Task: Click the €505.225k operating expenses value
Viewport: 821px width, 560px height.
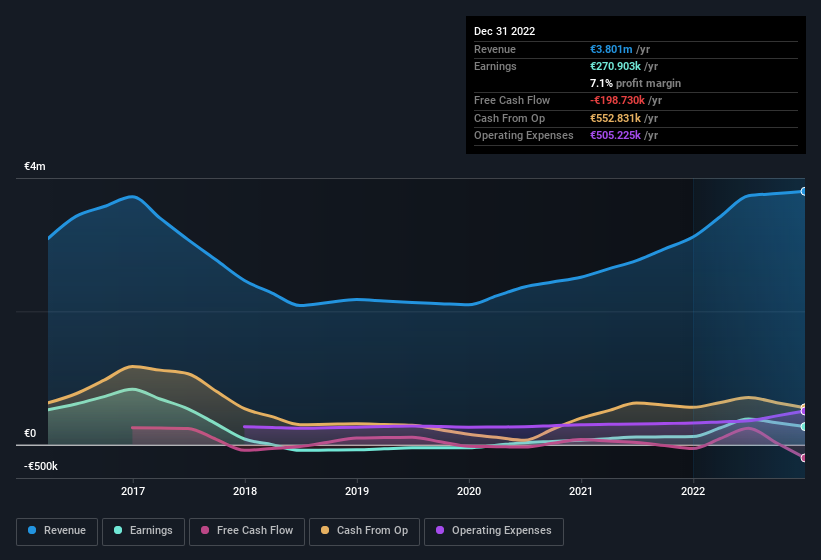Action: coord(615,135)
